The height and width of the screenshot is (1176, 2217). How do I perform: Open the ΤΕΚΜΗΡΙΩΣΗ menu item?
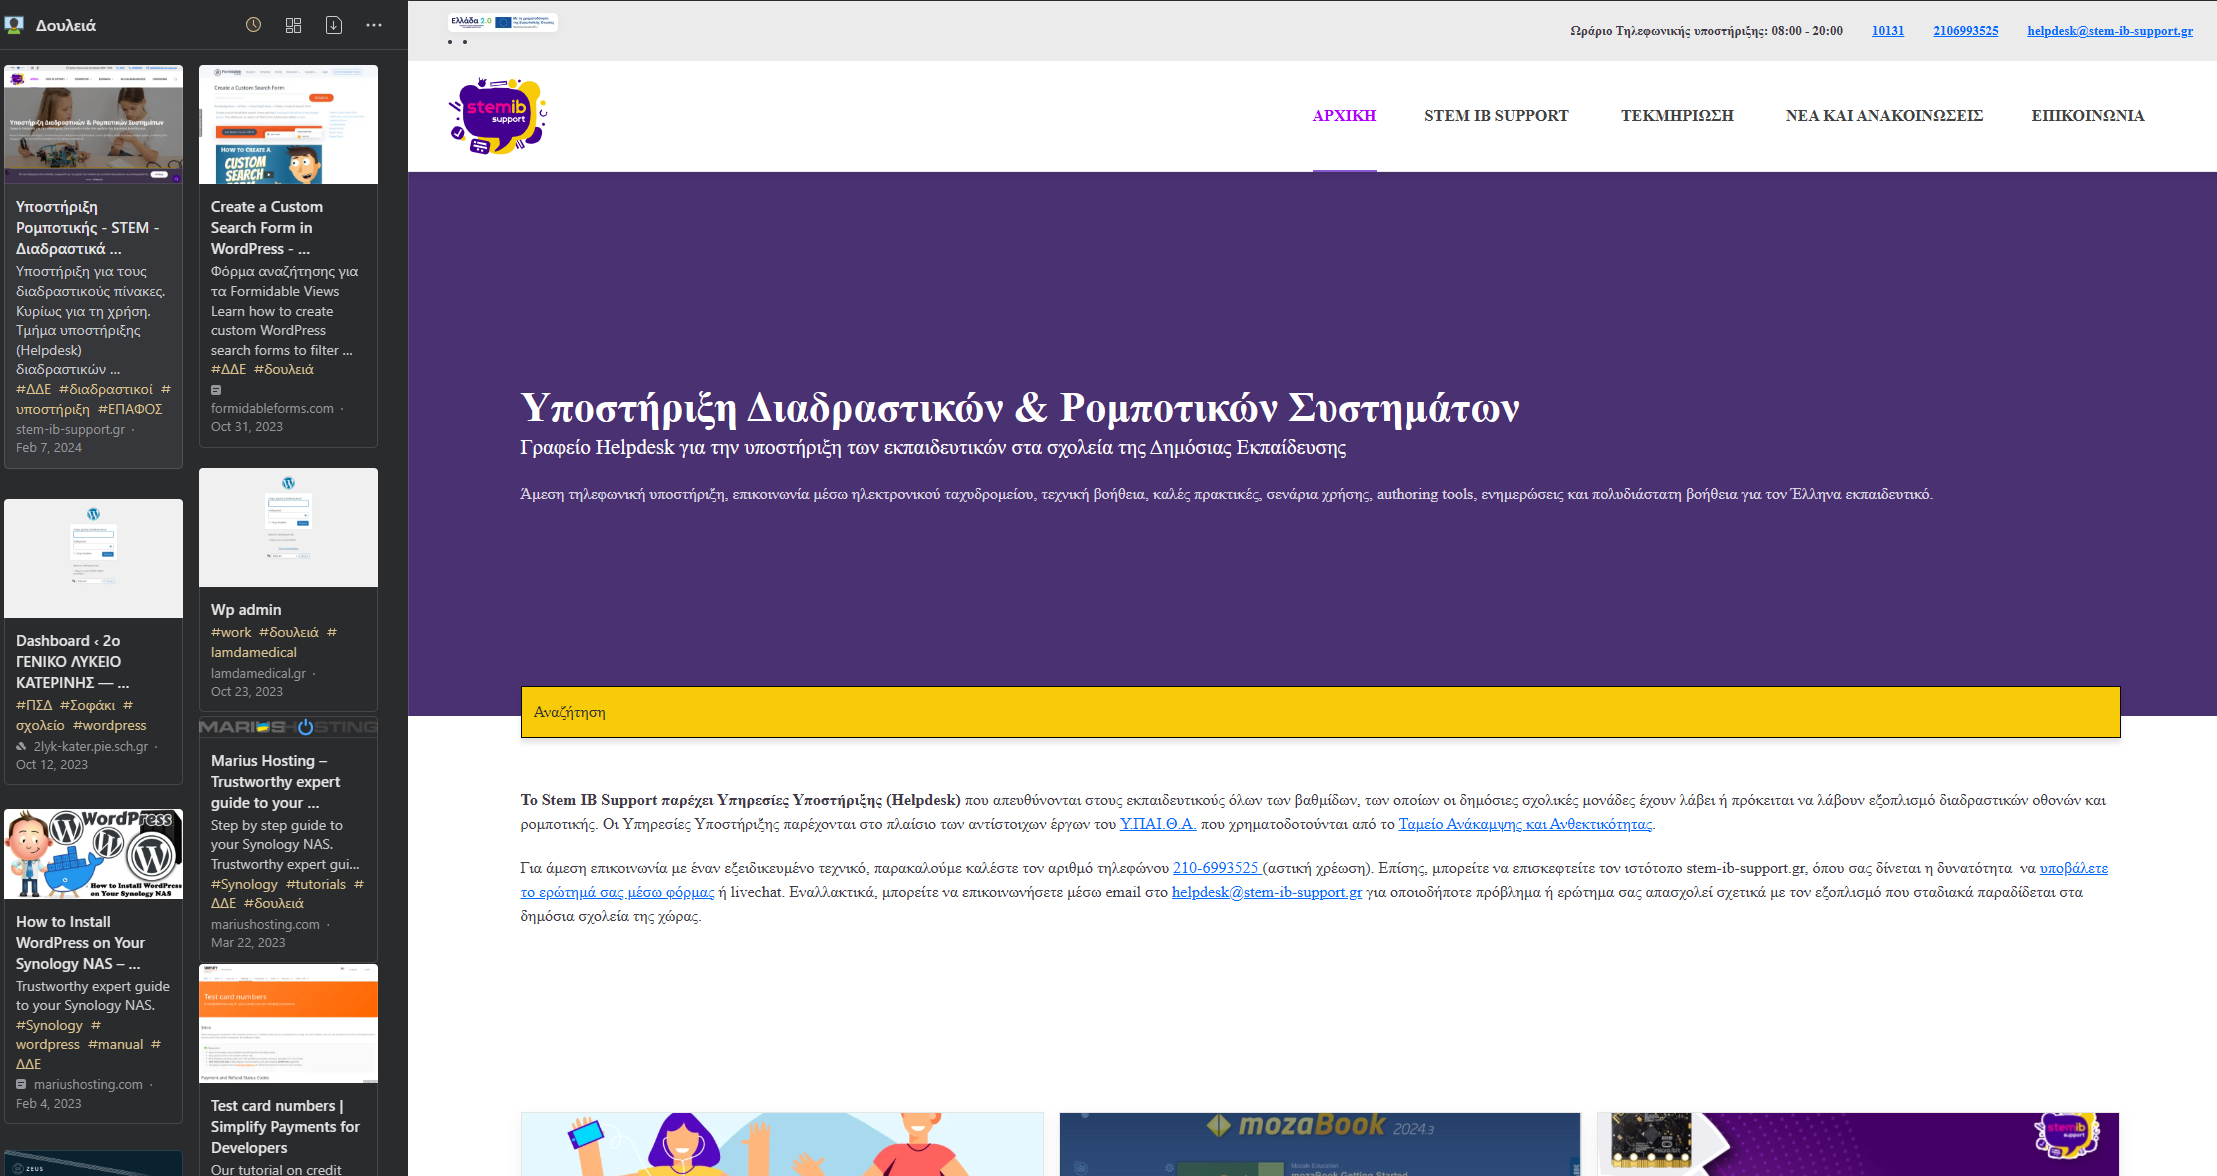pos(1677,116)
